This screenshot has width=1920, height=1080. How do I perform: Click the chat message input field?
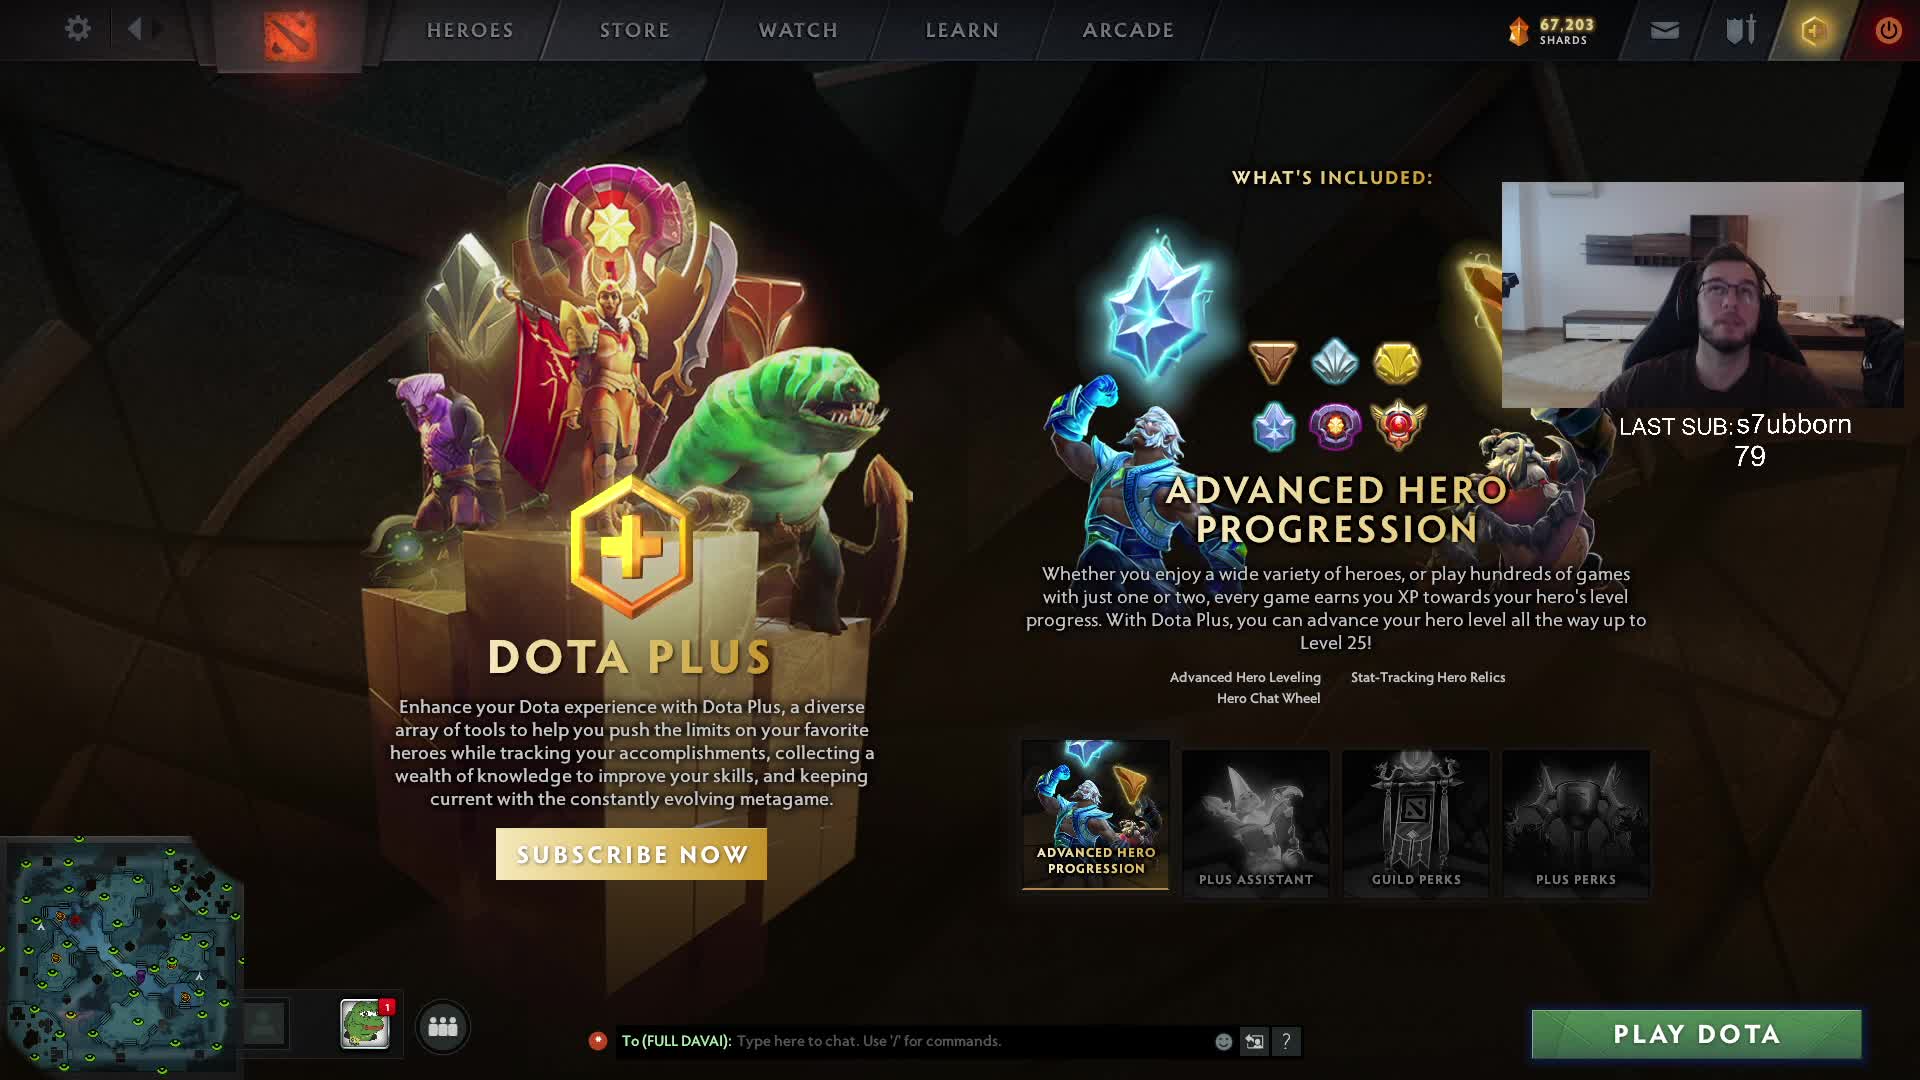(x=970, y=1041)
